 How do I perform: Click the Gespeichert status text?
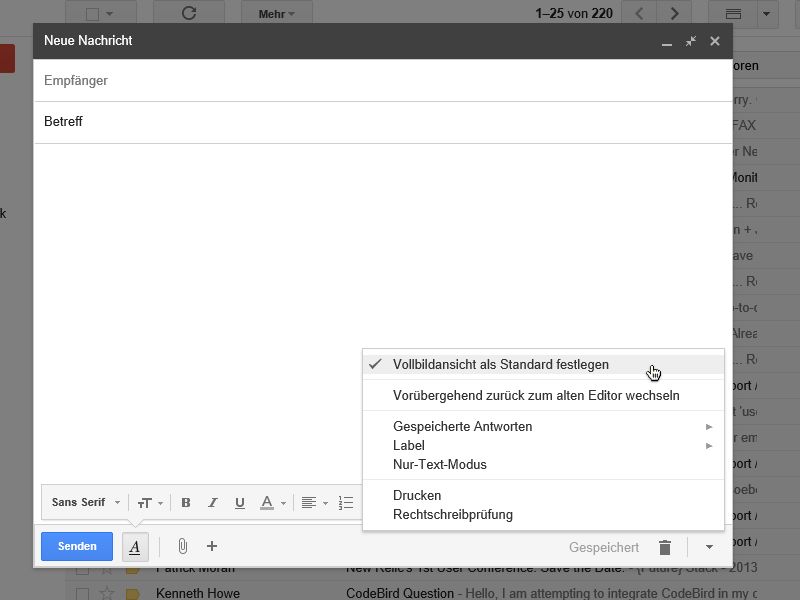(604, 547)
